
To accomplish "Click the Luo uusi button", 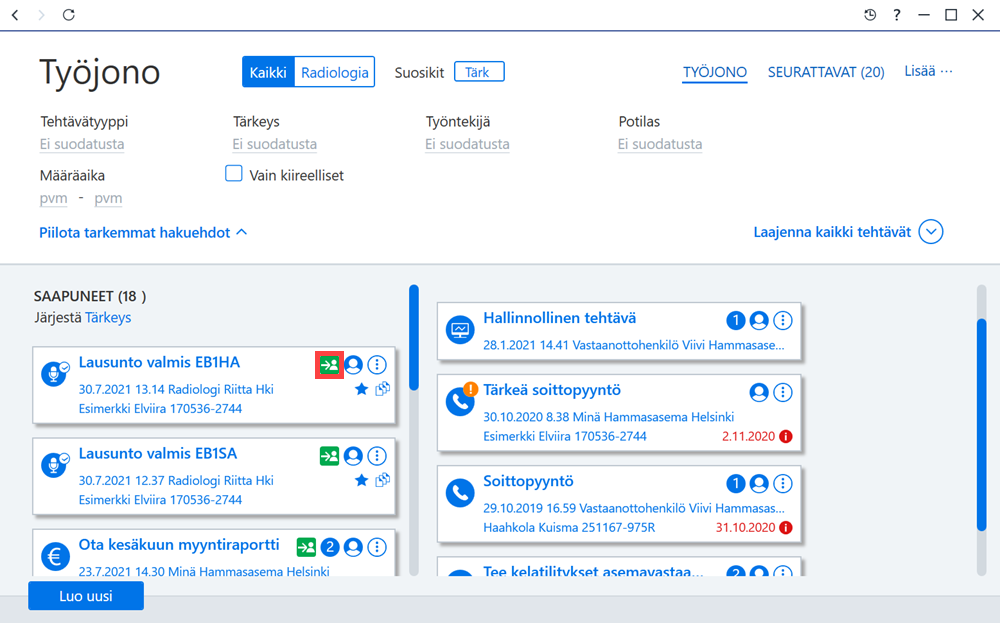I will pyautogui.click(x=86, y=596).
